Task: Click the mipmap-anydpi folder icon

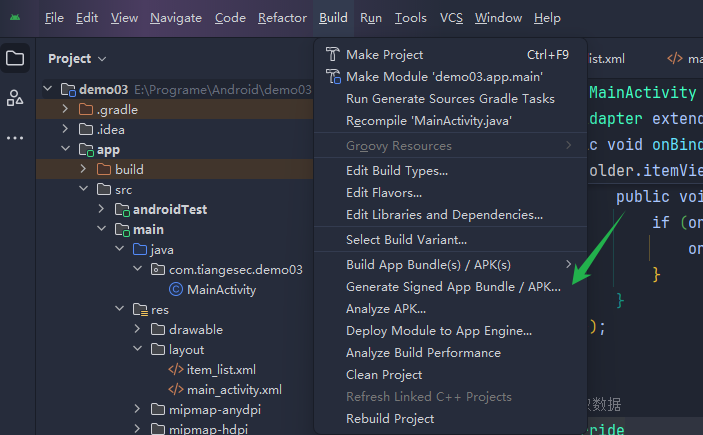Action: 158,409
